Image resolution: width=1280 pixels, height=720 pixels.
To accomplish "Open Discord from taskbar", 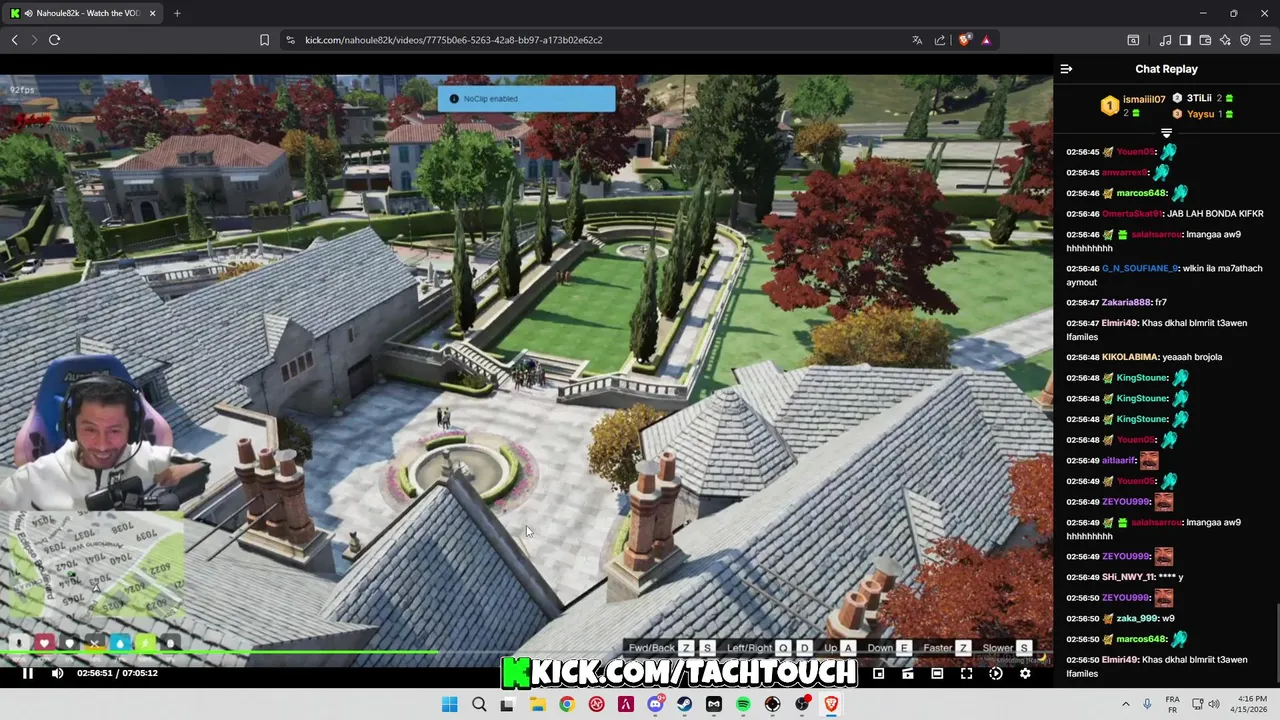I will 655,705.
